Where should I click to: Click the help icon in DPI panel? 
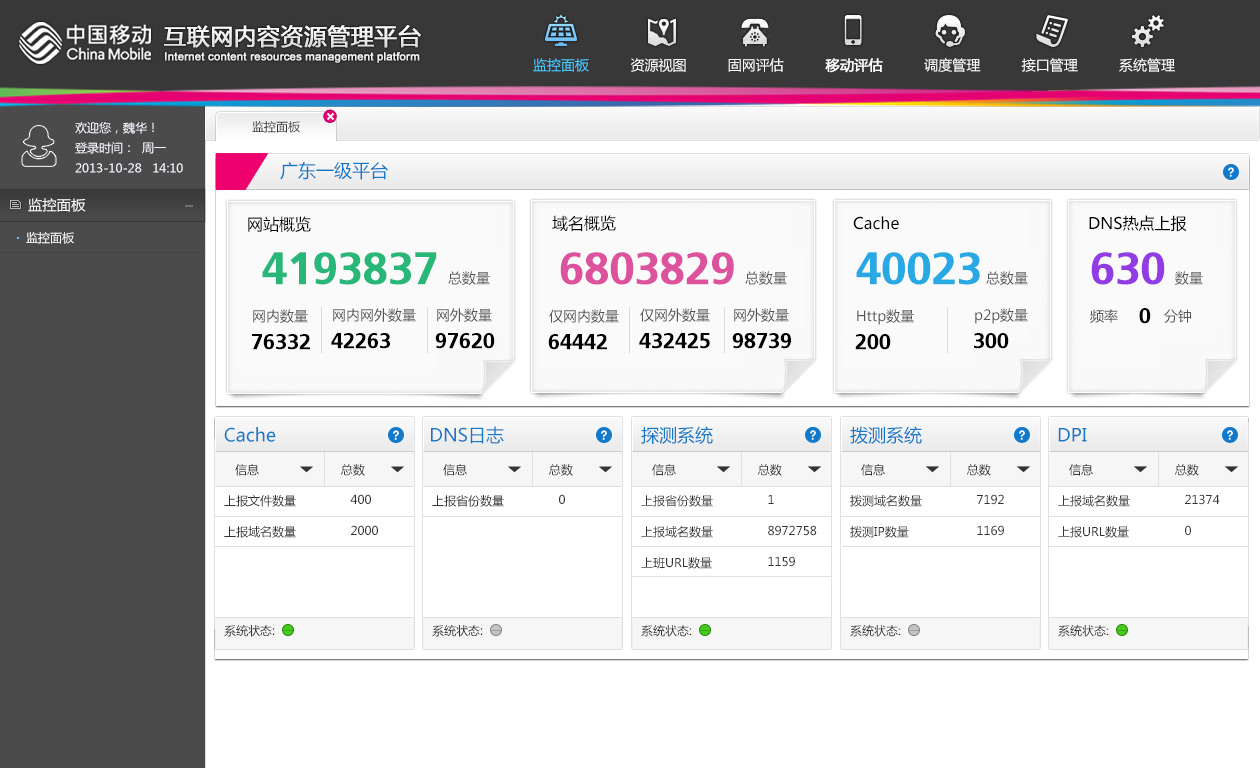[x=1230, y=435]
